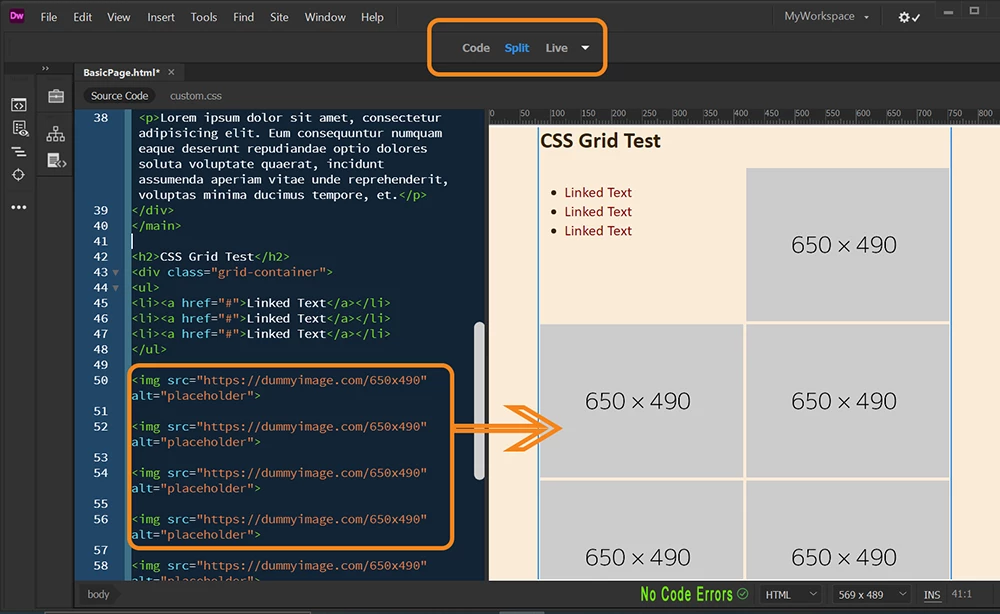Image resolution: width=1000 pixels, height=614 pixels.
Task: Select the top-right 650 x 490 placeholder image
Action: 848,244
